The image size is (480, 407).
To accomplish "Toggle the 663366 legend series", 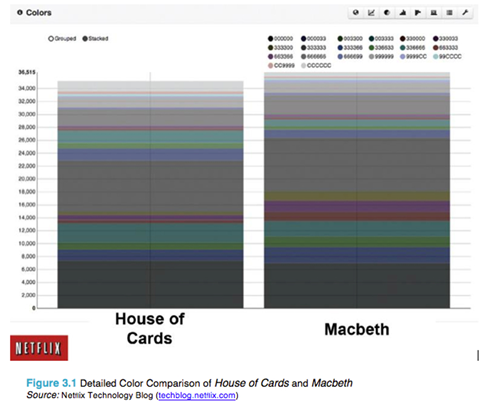I will [x=280, y=57].
